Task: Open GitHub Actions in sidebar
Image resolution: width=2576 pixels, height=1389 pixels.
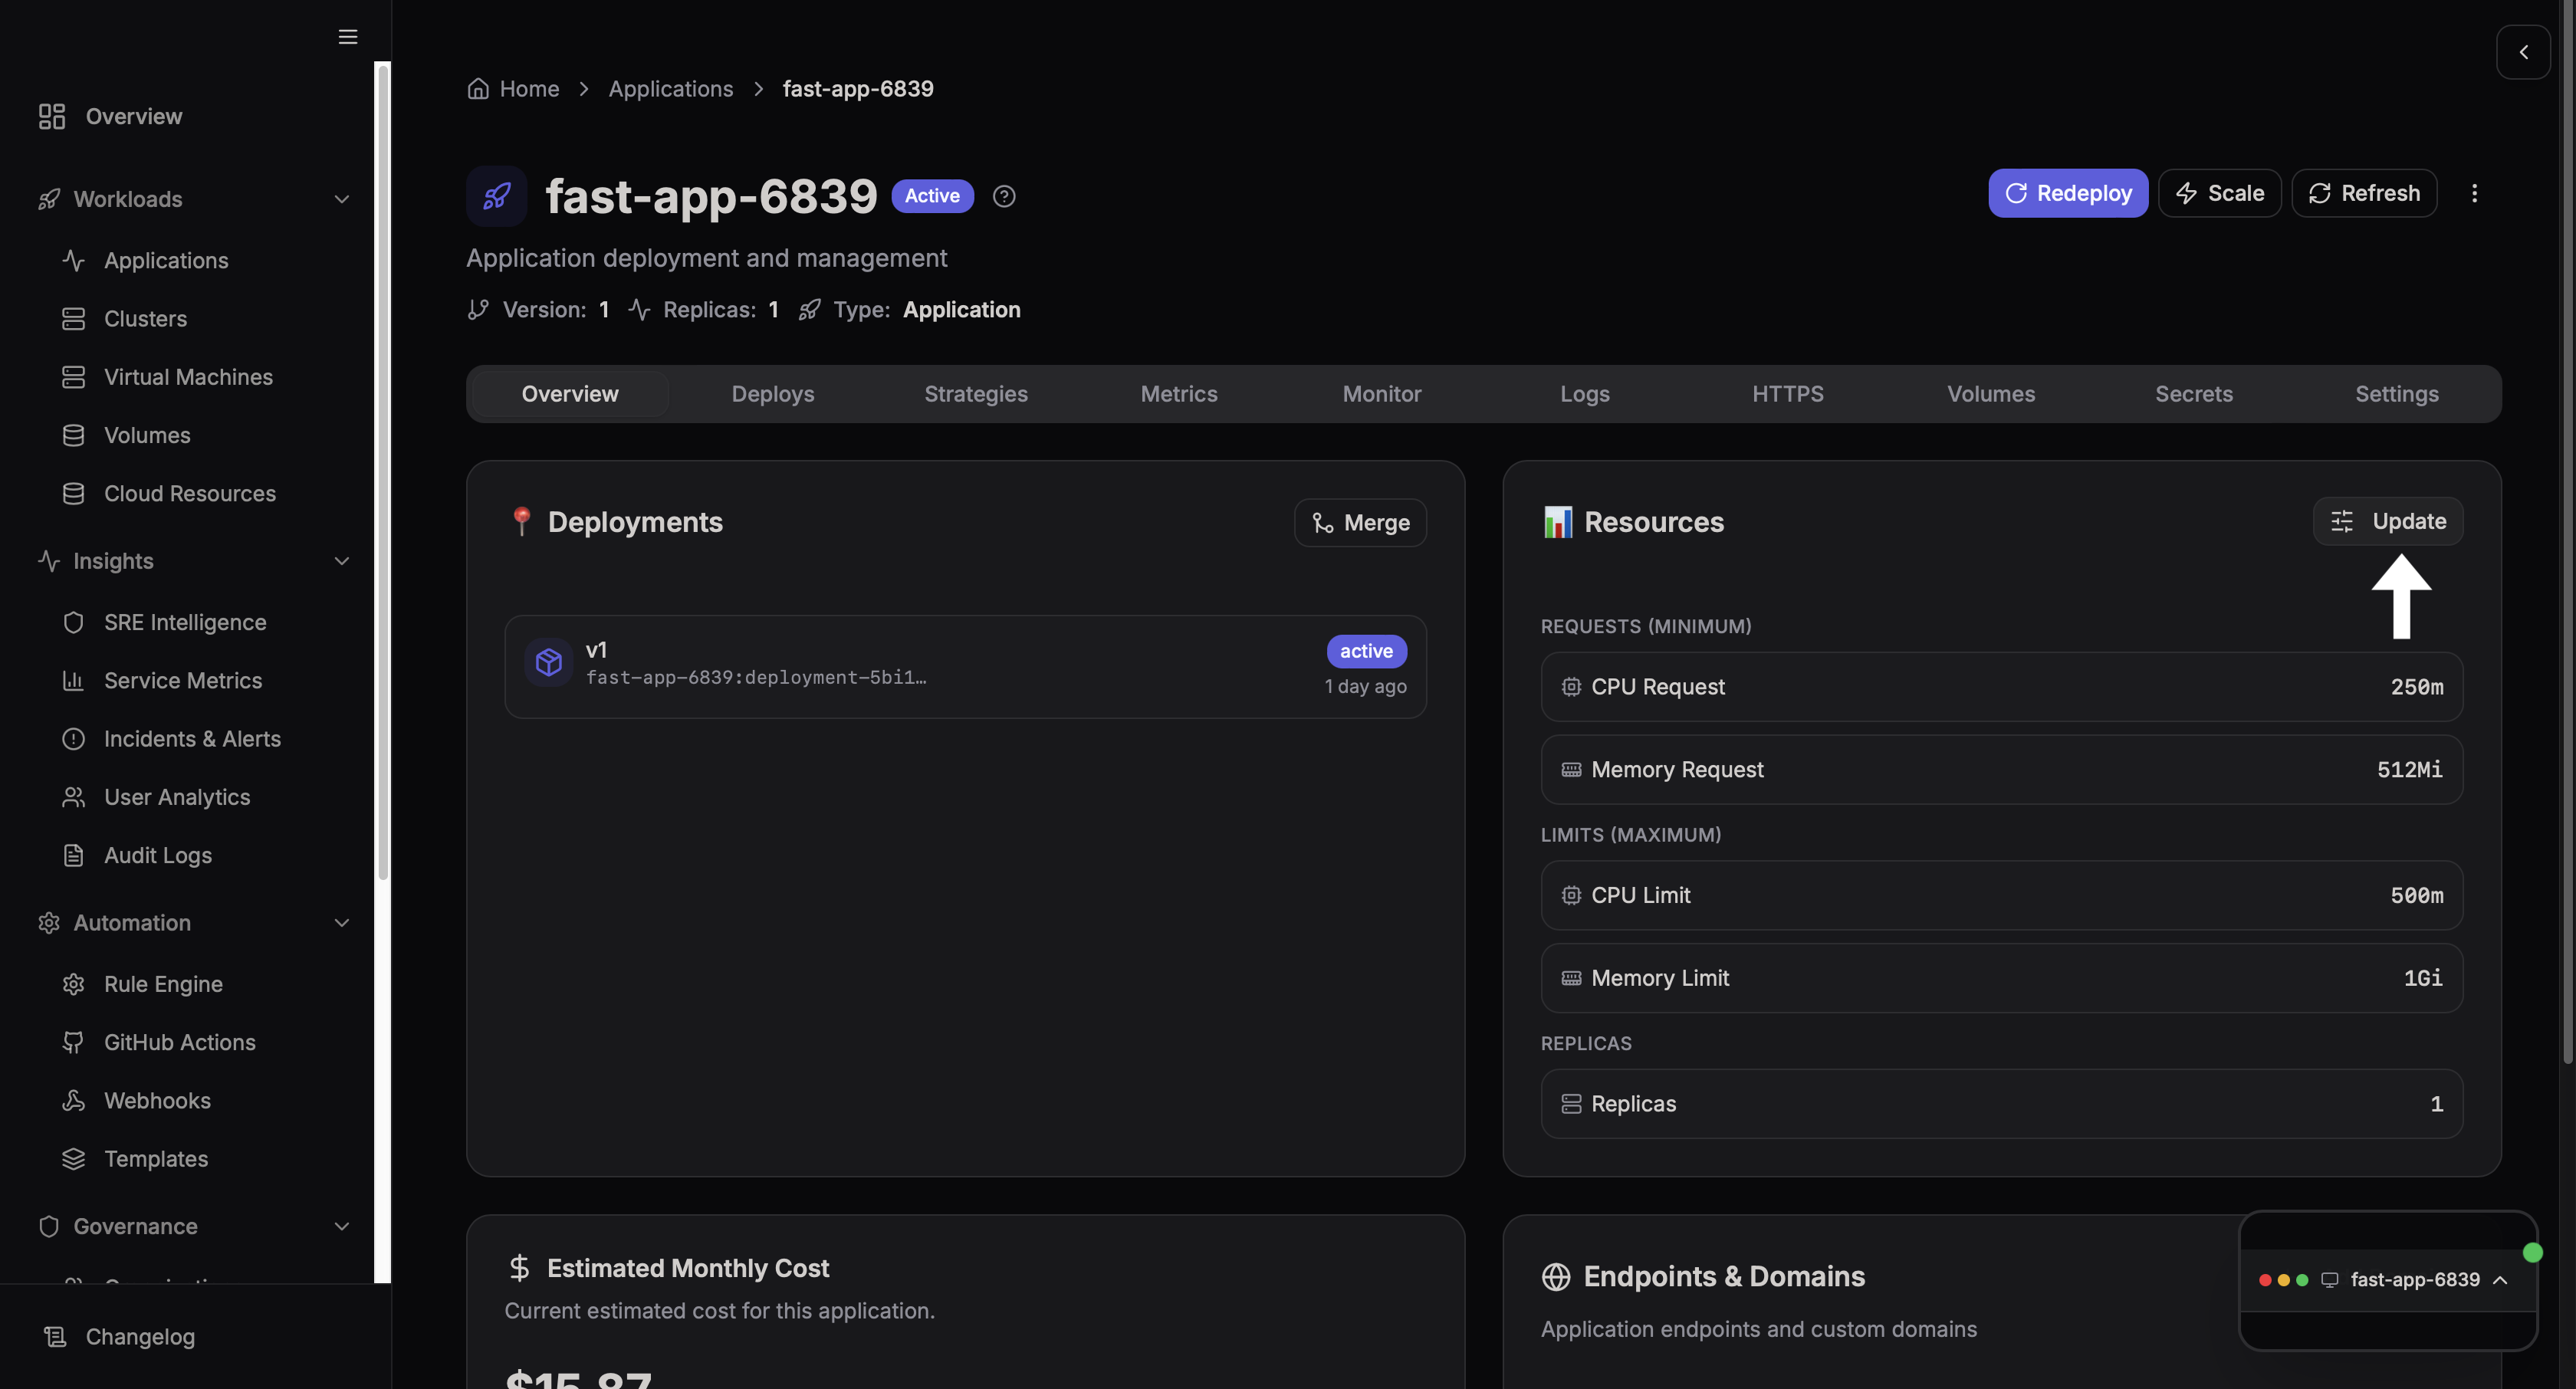Action: coord(180,1042)
